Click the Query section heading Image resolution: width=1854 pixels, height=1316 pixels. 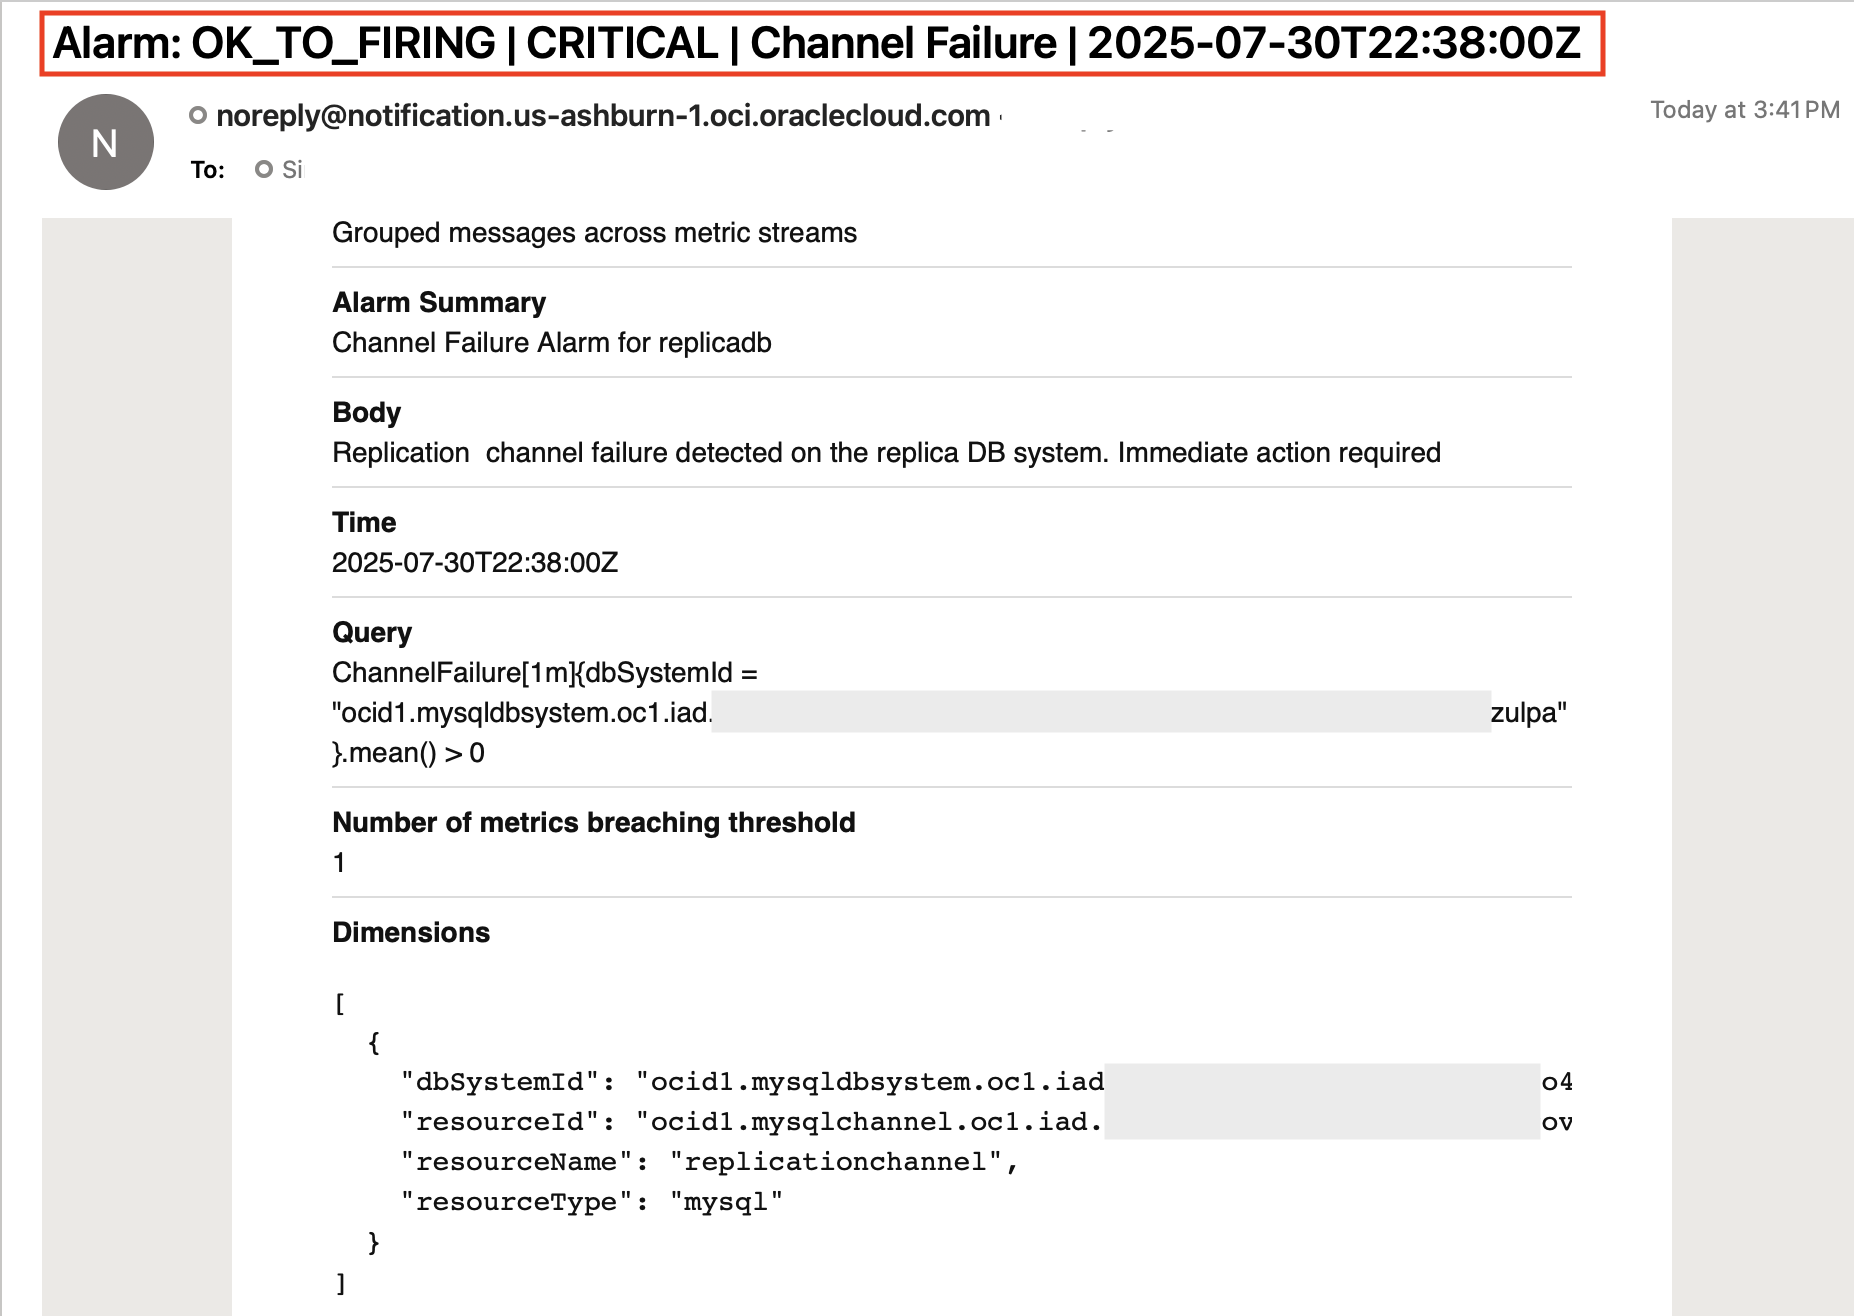[x=371, y=632]
